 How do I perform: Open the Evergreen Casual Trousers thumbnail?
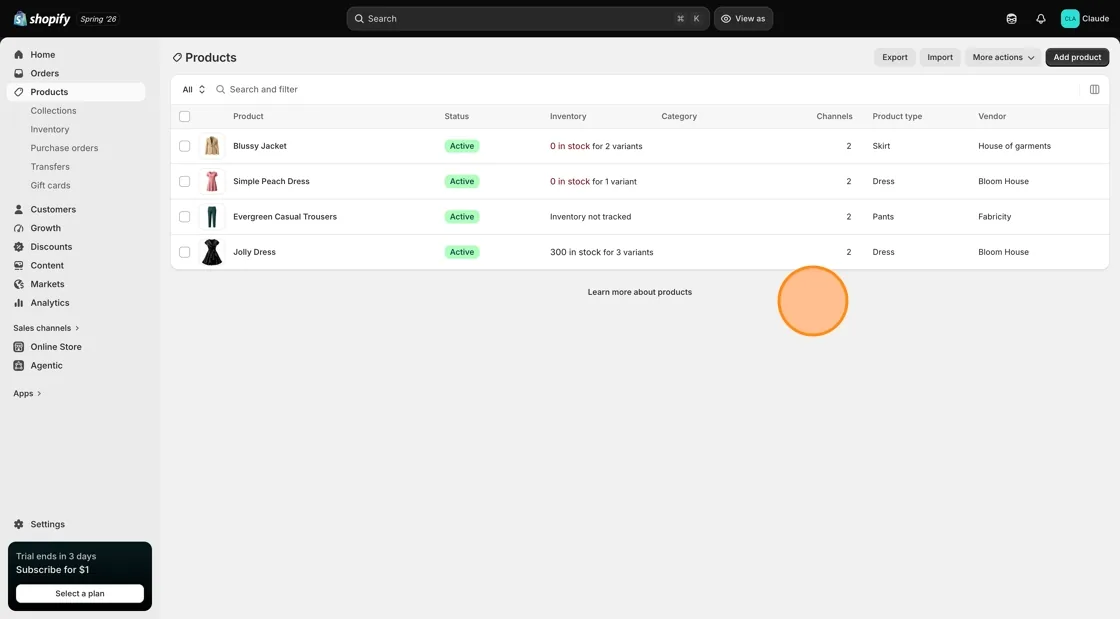coord(211,216)
